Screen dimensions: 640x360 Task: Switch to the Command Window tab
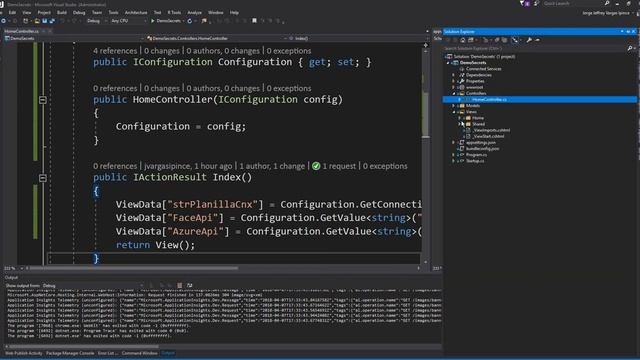pyautogui.click(x=139, y=353)
